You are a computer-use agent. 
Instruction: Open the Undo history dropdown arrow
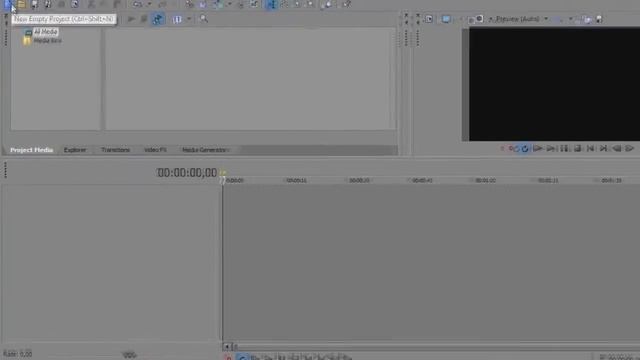tap(149, 4)
